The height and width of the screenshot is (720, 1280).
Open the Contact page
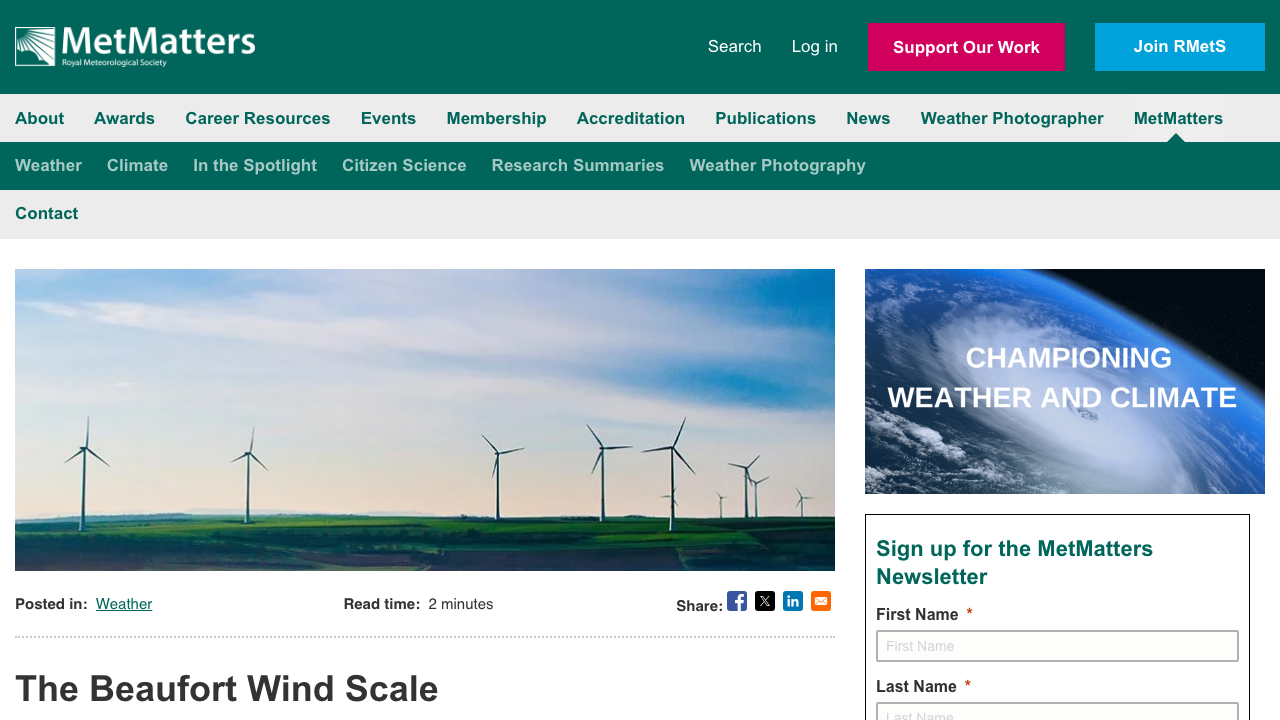[46, 213]
